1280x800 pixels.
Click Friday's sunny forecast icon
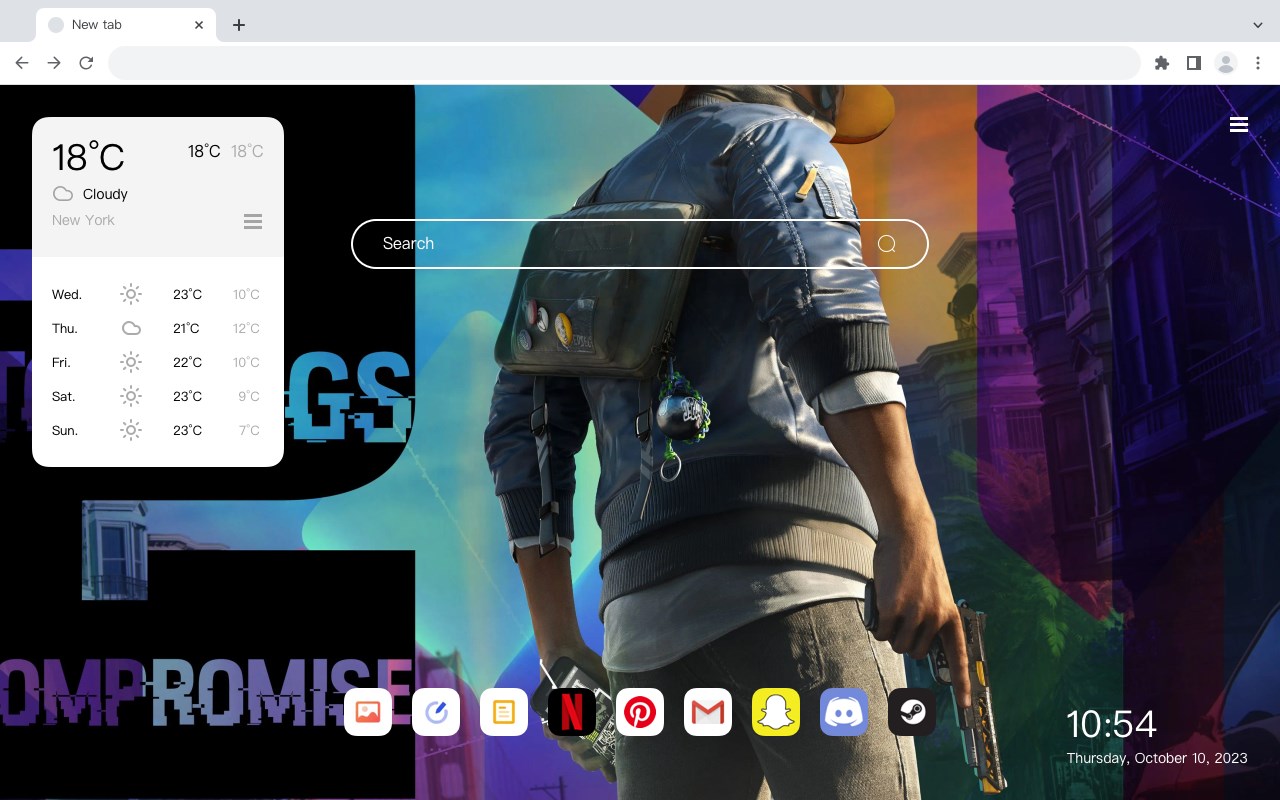[131, 362]
